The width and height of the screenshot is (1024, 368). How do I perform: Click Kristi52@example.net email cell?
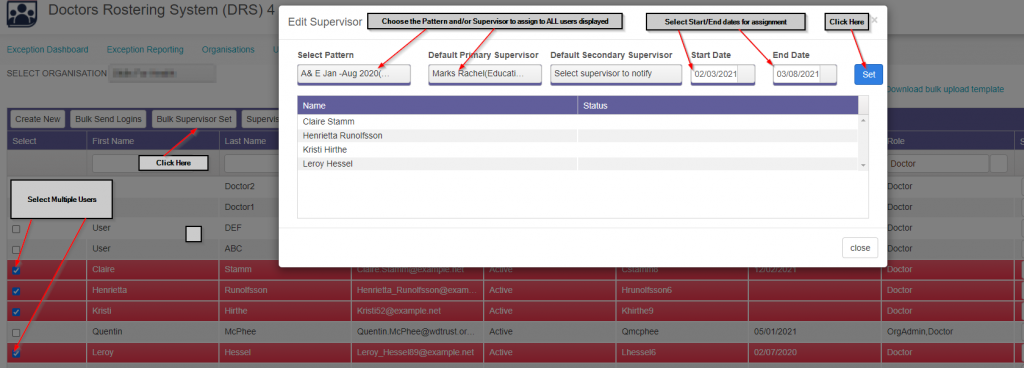point(417,311)
